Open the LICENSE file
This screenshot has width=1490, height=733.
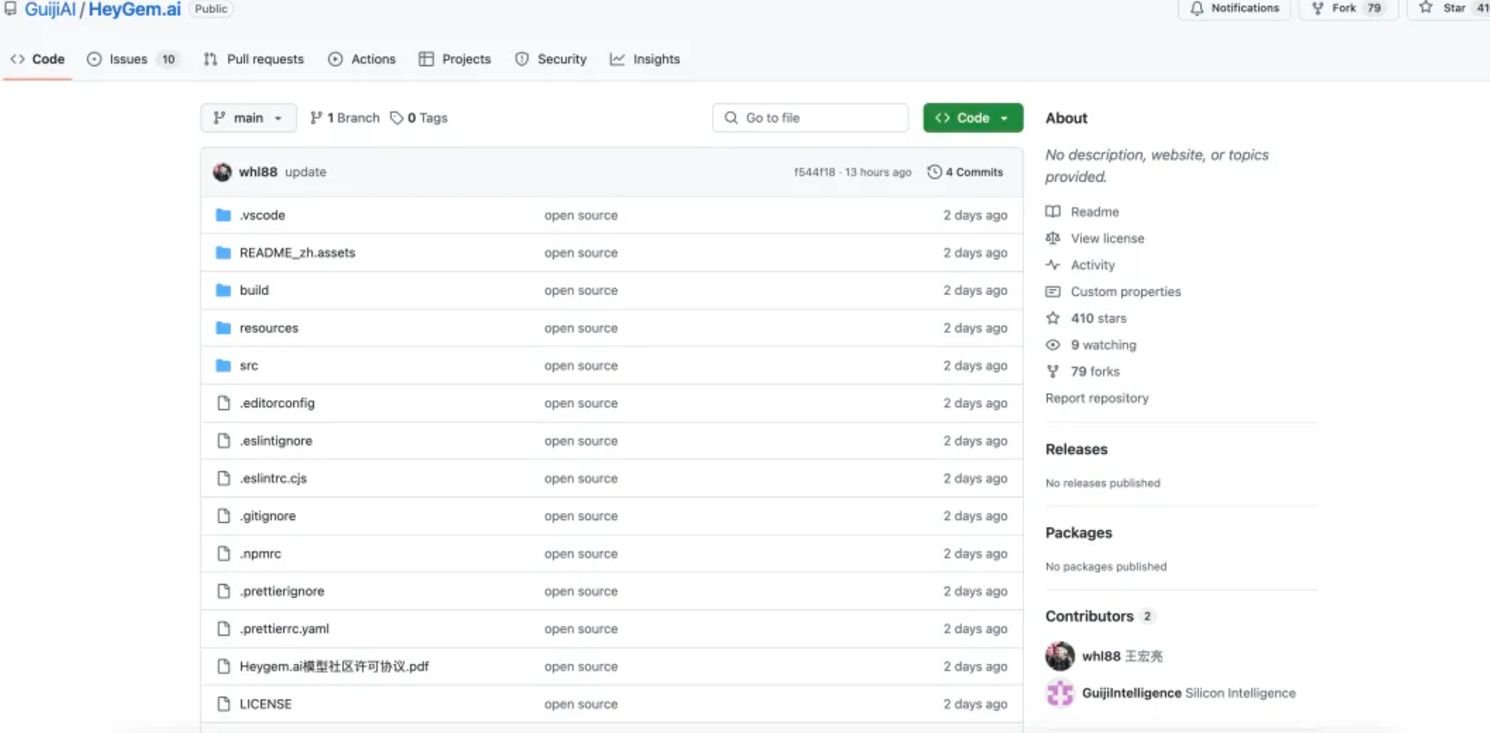(x=266, y=704)
